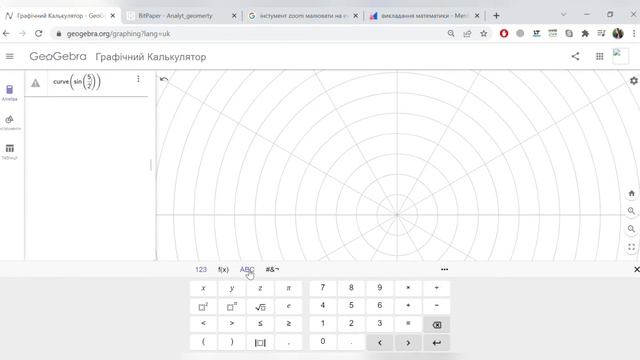Image resolution: width=640 pixels, height=360 pixels.
Task: Open tab search dropdown arrow
Action: coord(564,15)
